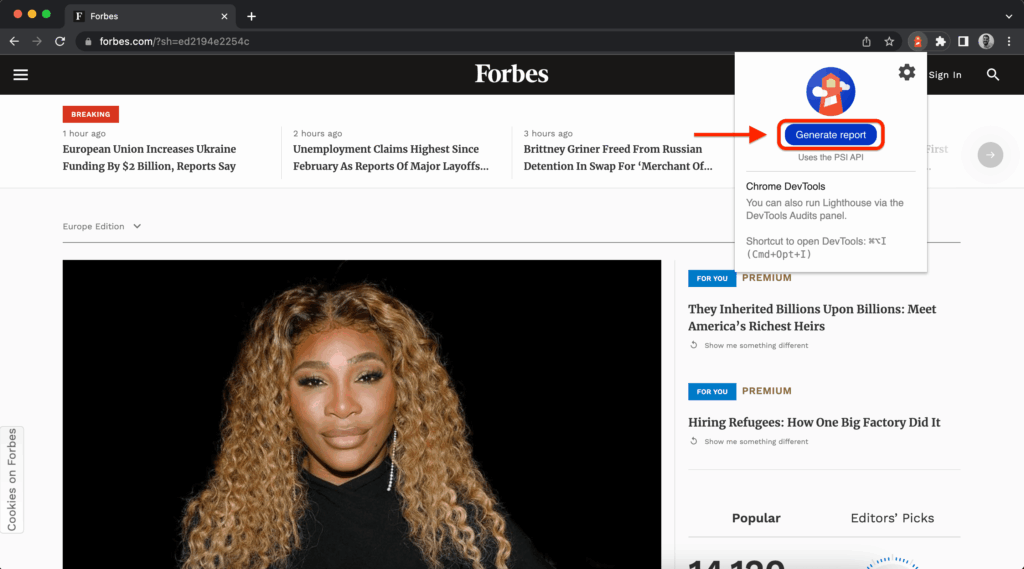The width and height of the screenshot is (1024, 569).
Task: Open Brittney Griner Freed headline
Action: click(x=618, y=157)
